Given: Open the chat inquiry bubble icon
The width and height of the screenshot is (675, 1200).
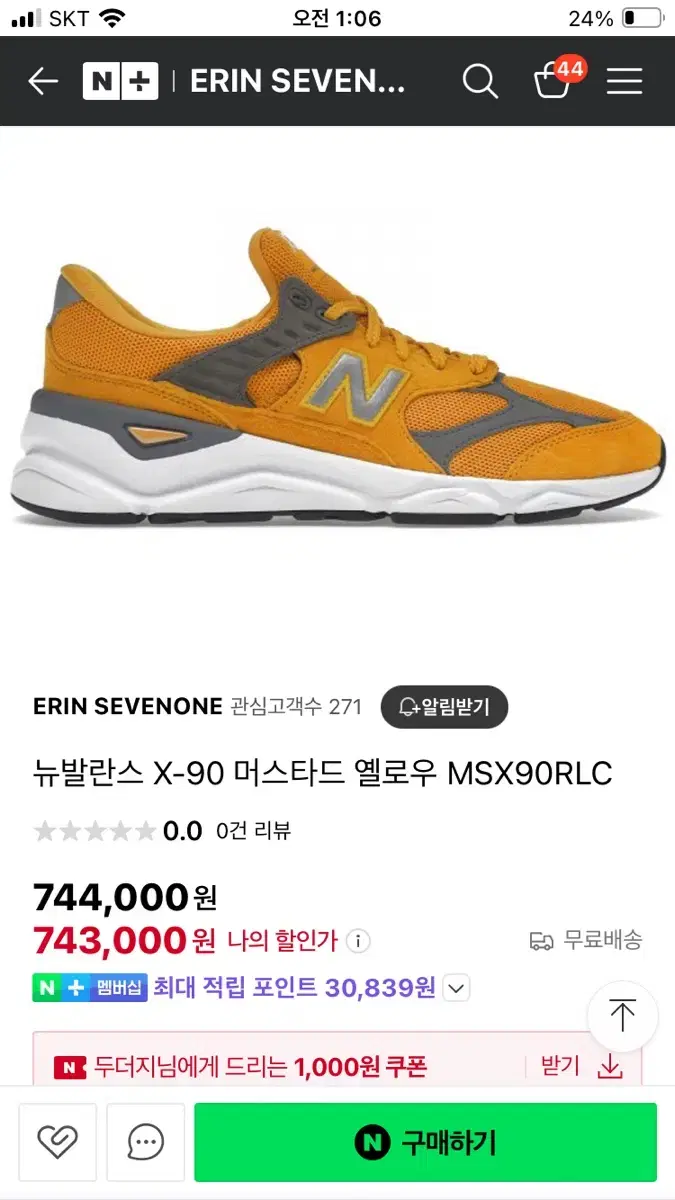Looking at the screenshot, I should click(146, 1142).
